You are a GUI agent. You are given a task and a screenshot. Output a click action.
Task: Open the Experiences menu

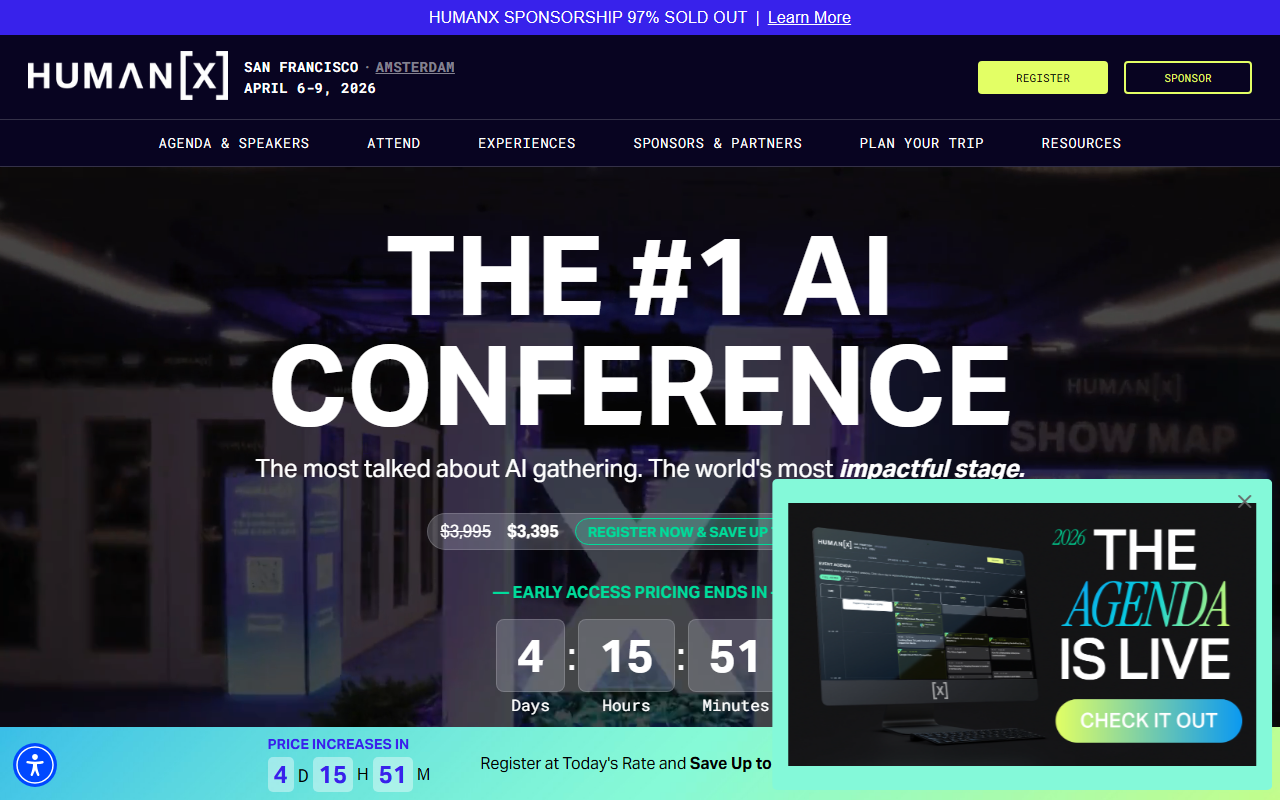click(527, 143)
